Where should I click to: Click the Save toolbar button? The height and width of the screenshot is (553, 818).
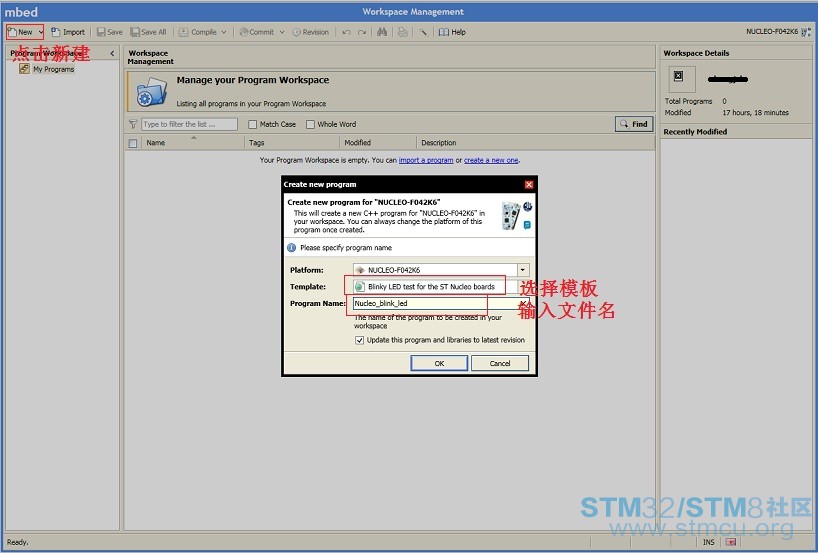(110, 32)
